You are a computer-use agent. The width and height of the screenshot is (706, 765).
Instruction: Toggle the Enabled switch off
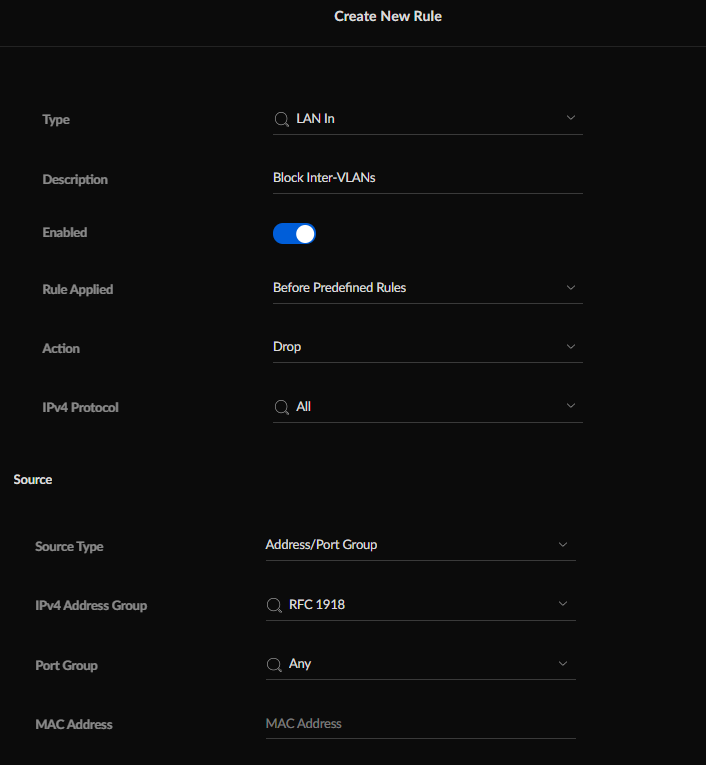(294, 233)
